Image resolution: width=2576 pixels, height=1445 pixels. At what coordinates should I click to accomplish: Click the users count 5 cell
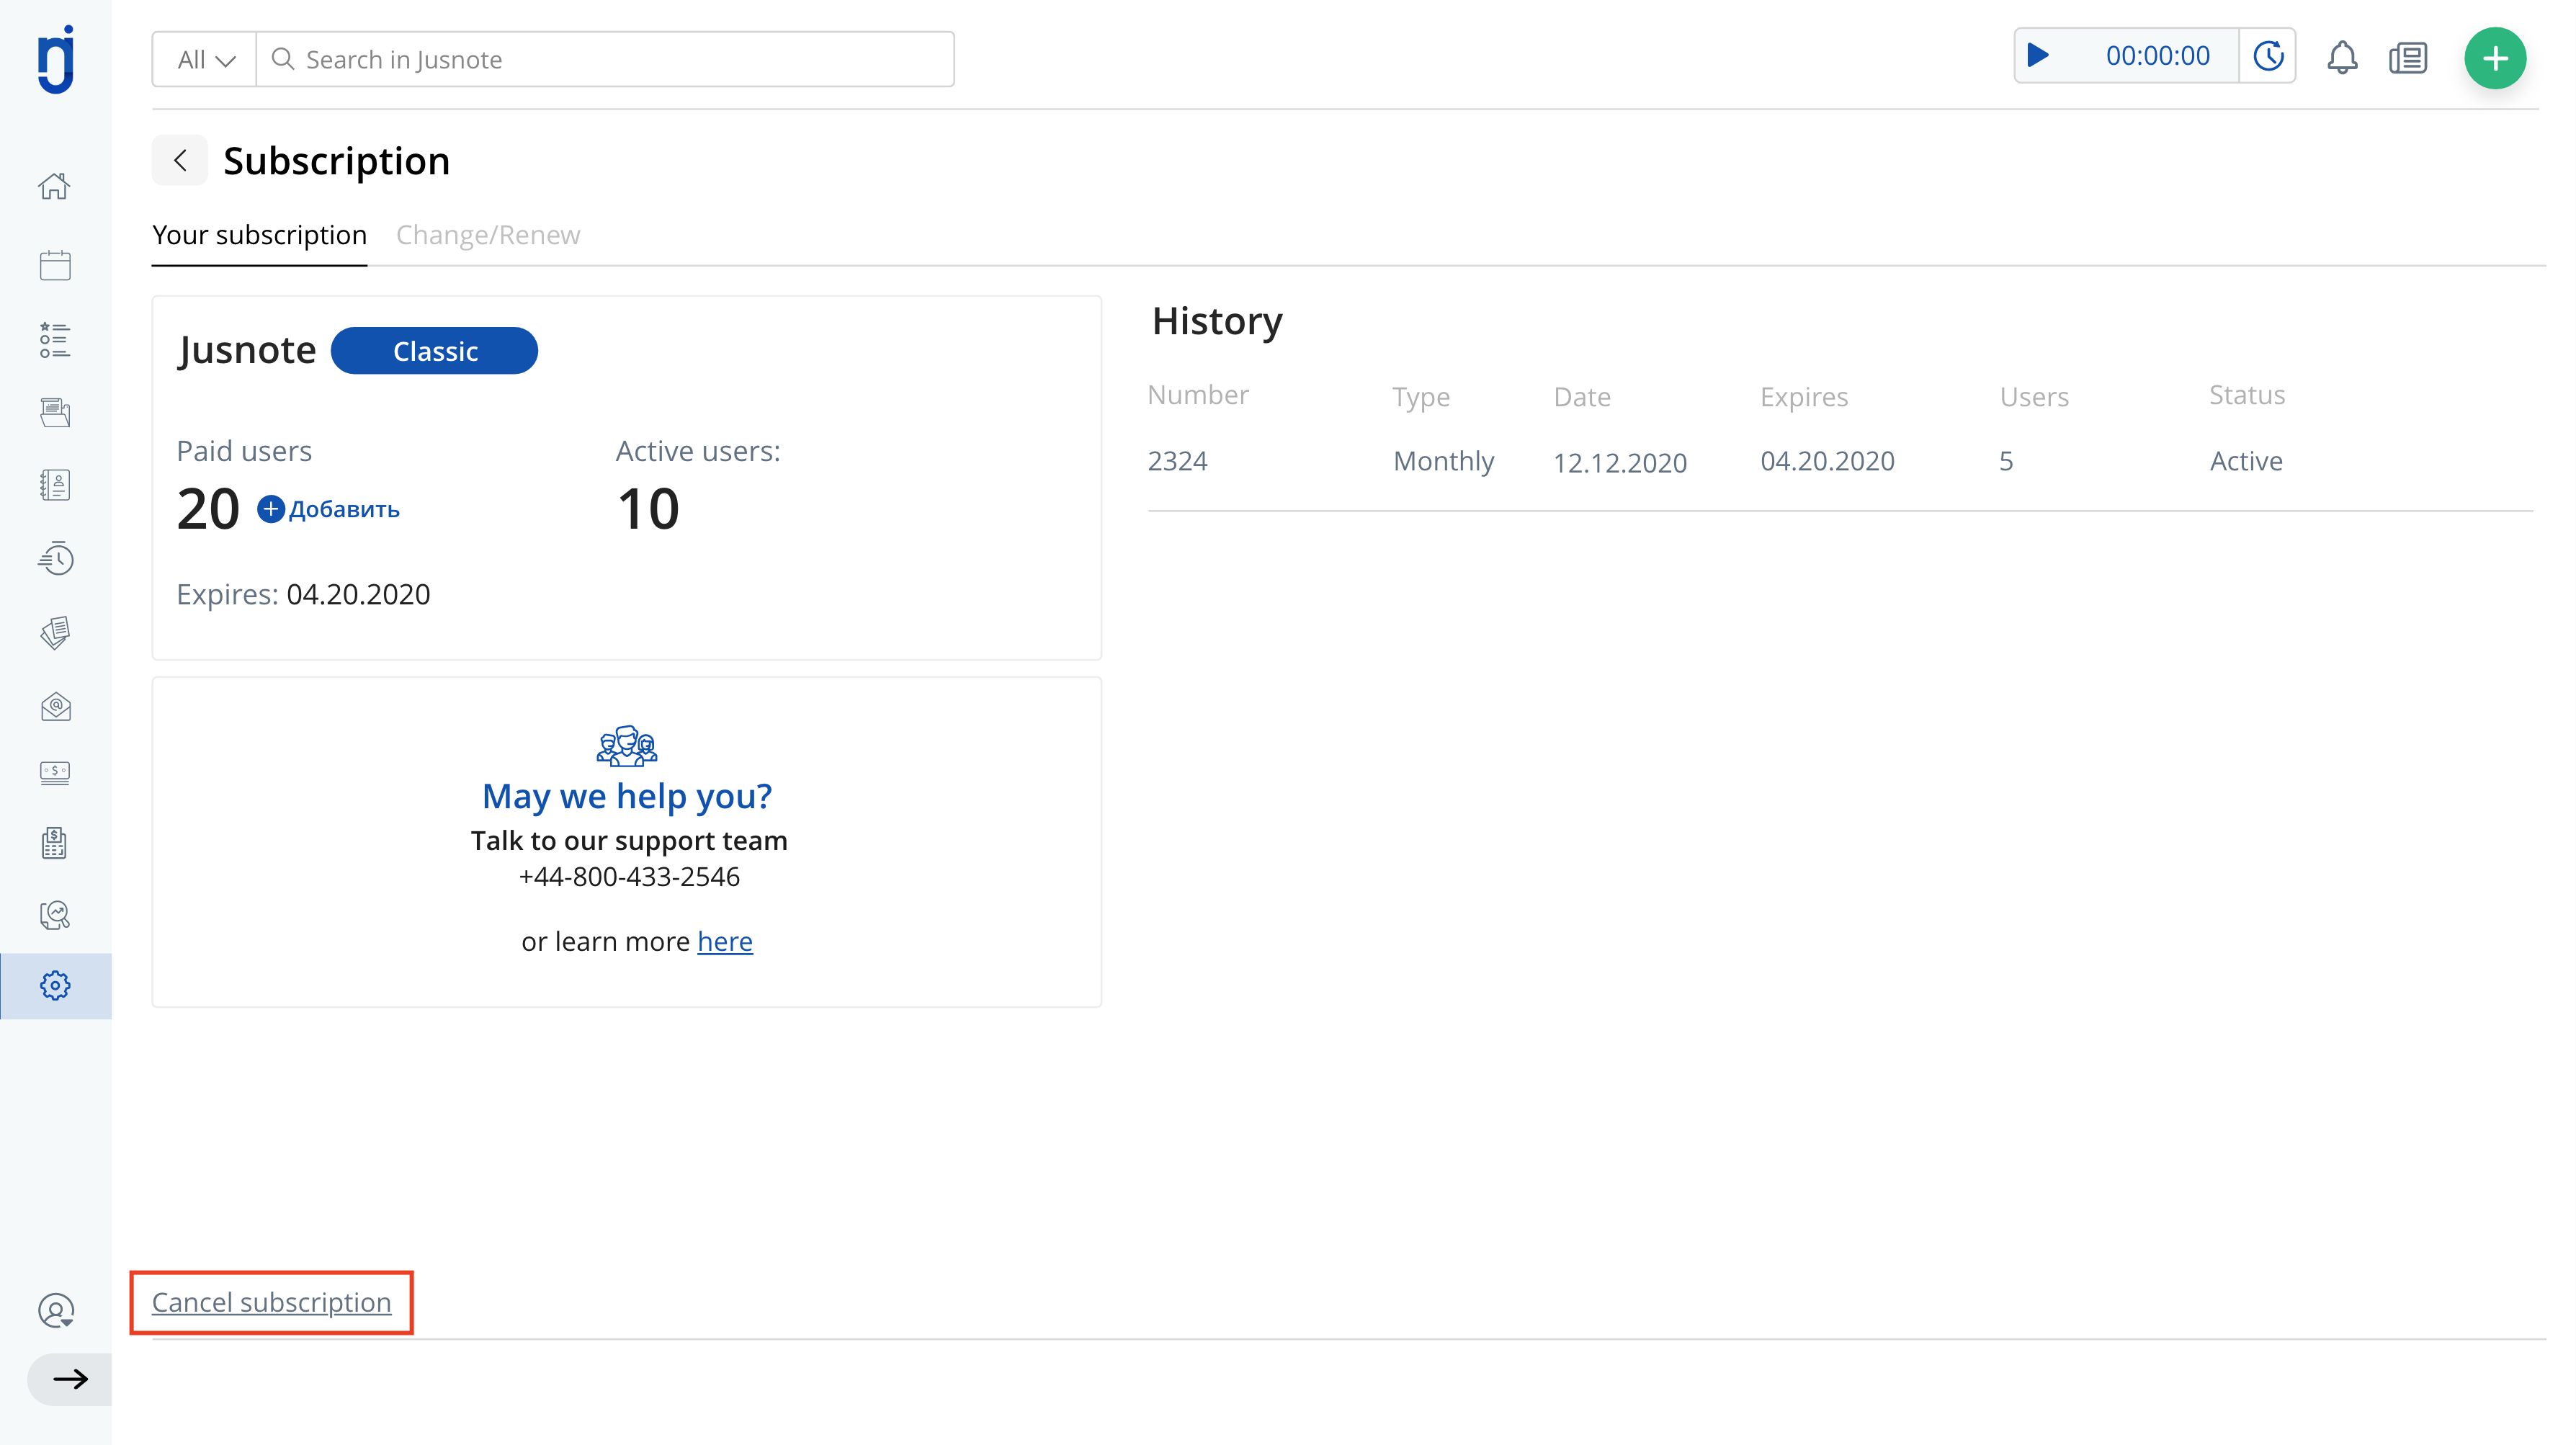pyautogui.click(x=2006, y=461)
